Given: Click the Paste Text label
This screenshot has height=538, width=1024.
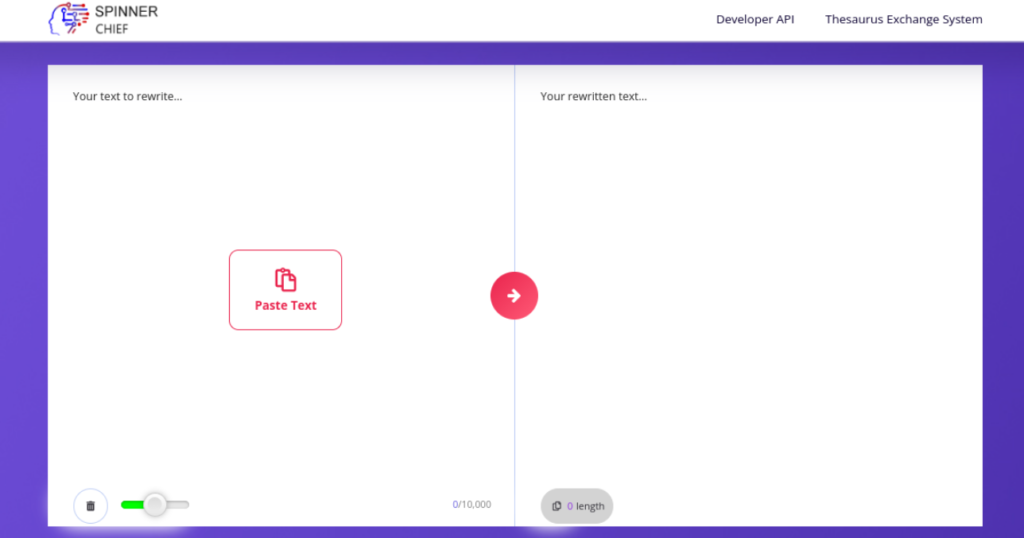Looking at the screenshot, I should [285, 306].
